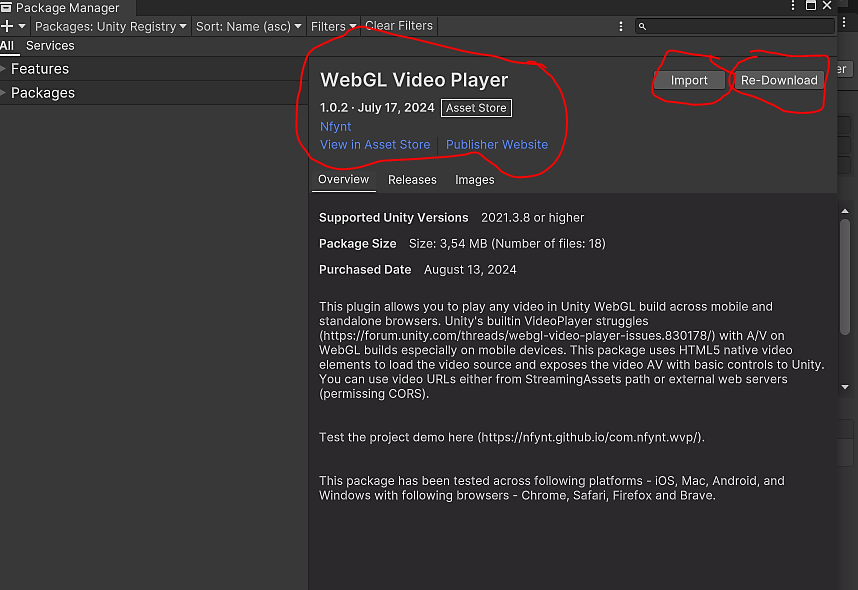
Task: Click the Re-Download button
Action: pos(779,80)
